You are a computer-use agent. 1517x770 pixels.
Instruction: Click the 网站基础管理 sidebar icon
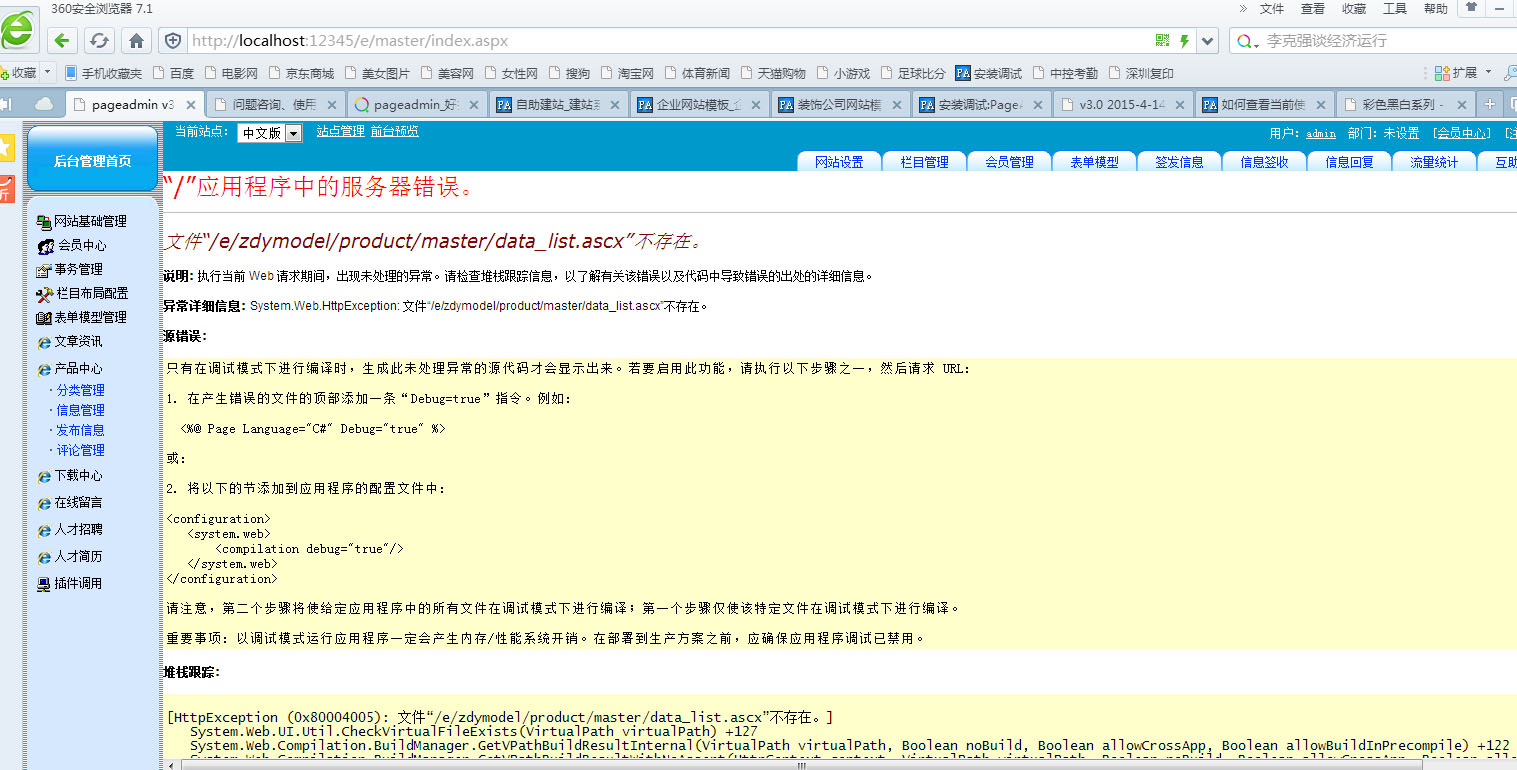[x=44, y=222]
